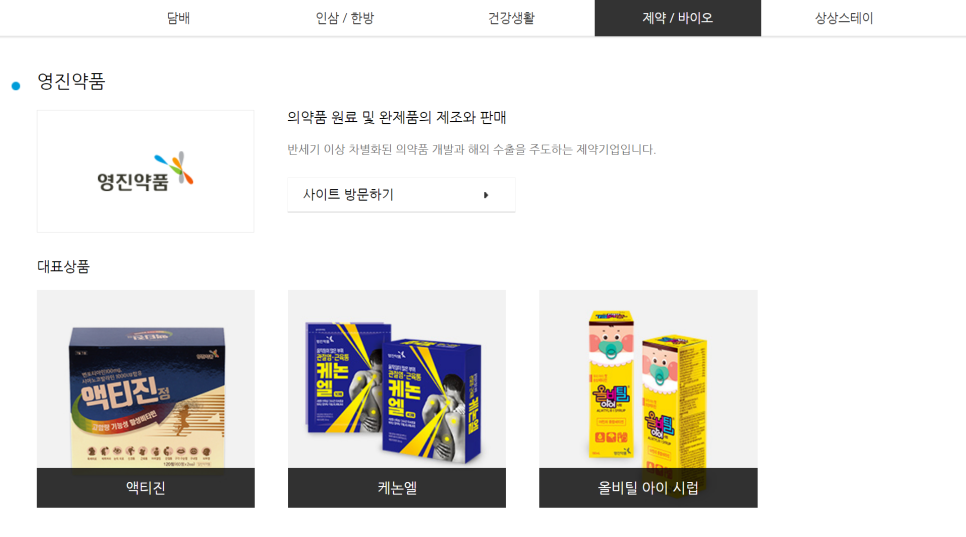
Task: Click the 의약품 원료 및 완제품 headline
Action: (x=397, y=118)
